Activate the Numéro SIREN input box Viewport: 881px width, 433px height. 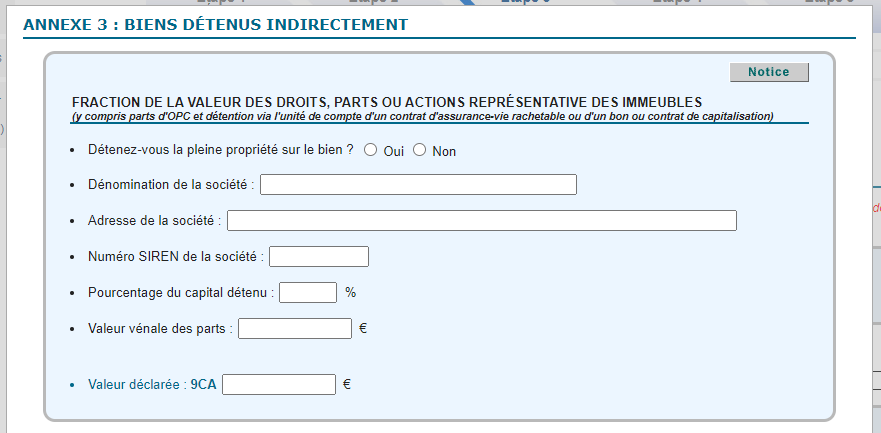pos(319,257)
